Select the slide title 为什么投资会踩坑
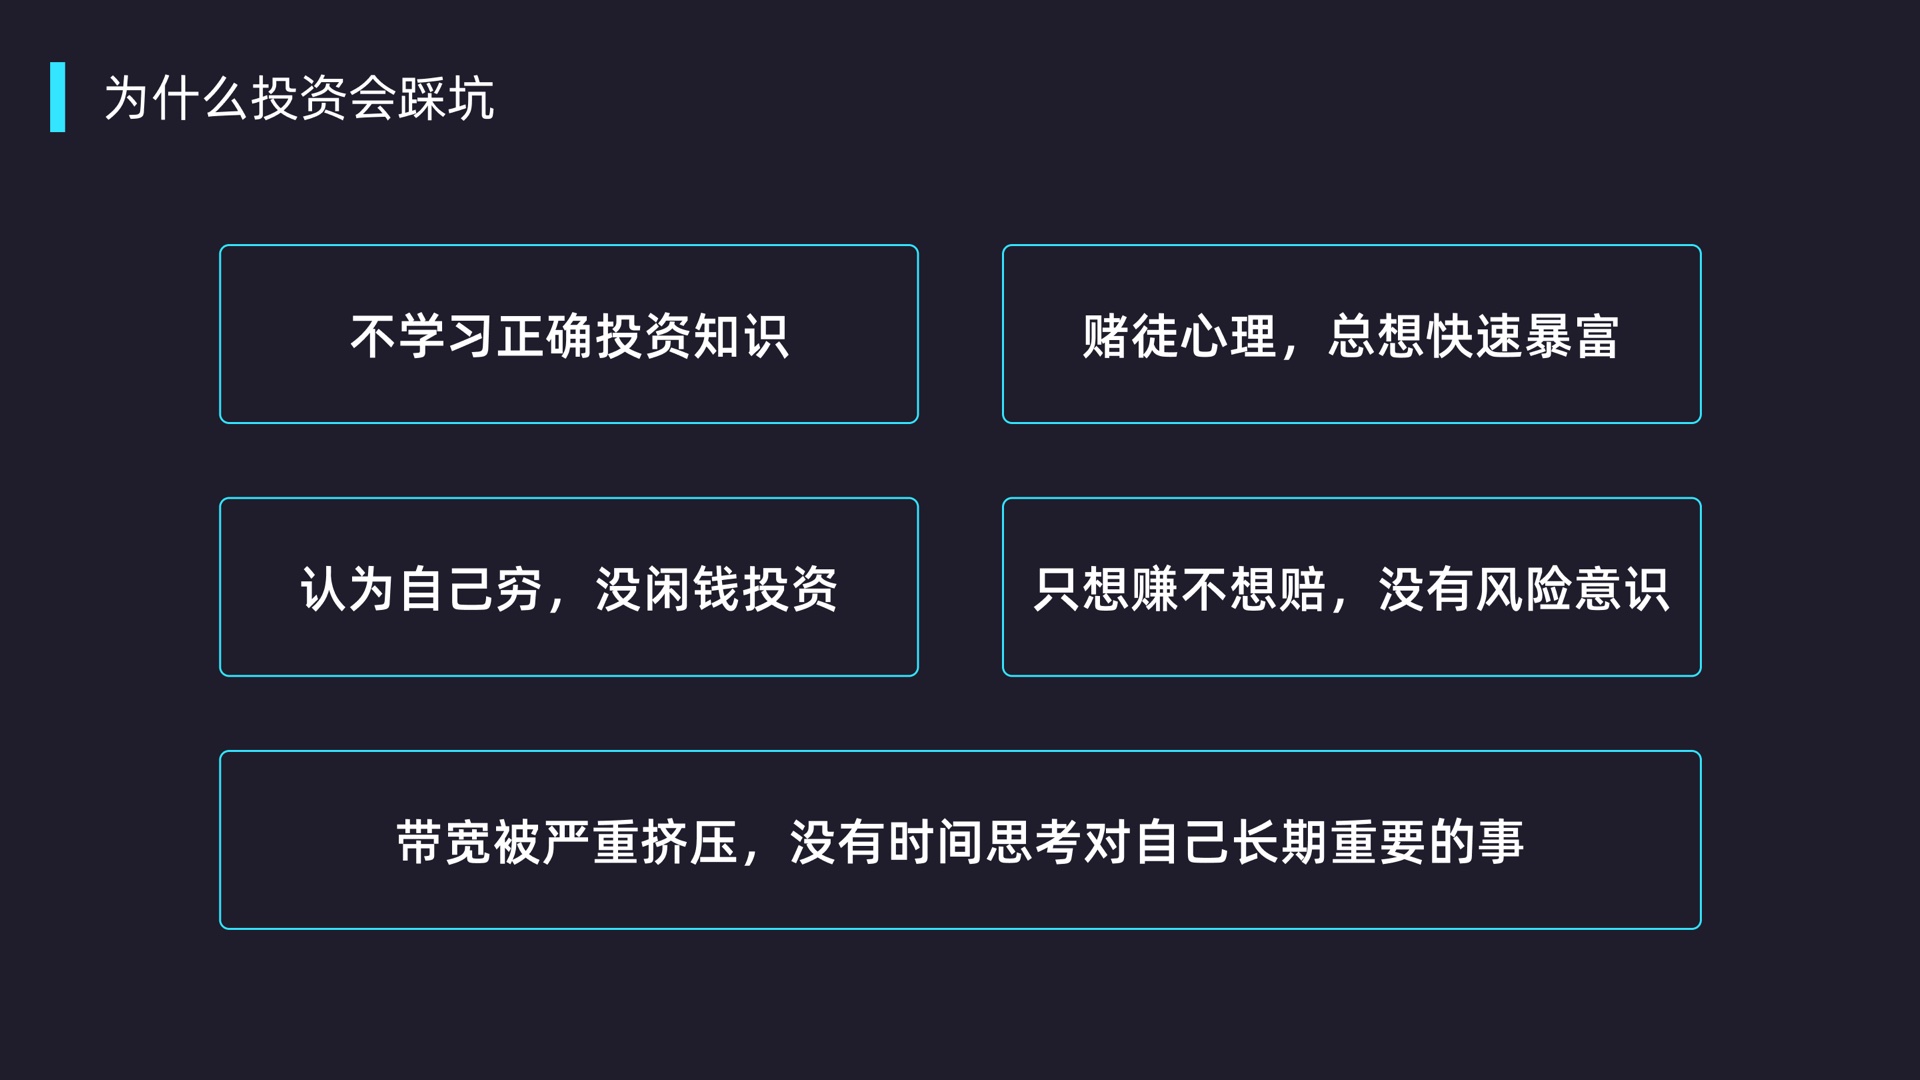The width and height of the screenshot is (1920, 1080). 299,98
